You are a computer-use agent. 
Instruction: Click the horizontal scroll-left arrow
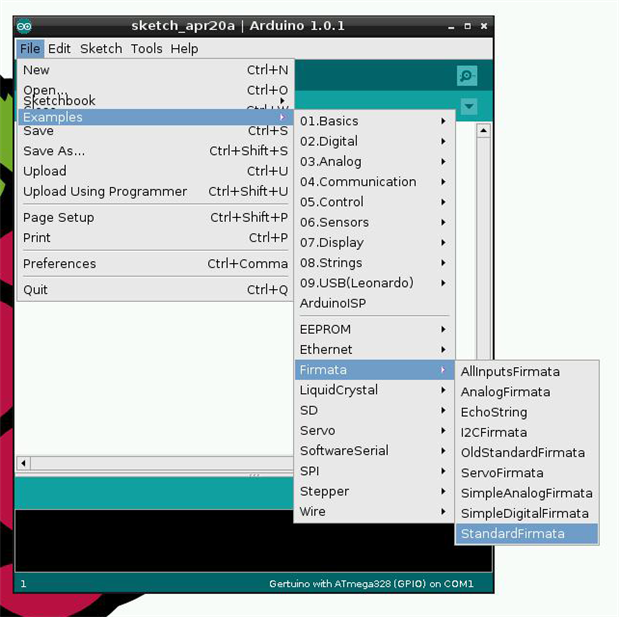pyautogui.click(x=24, y=463)
